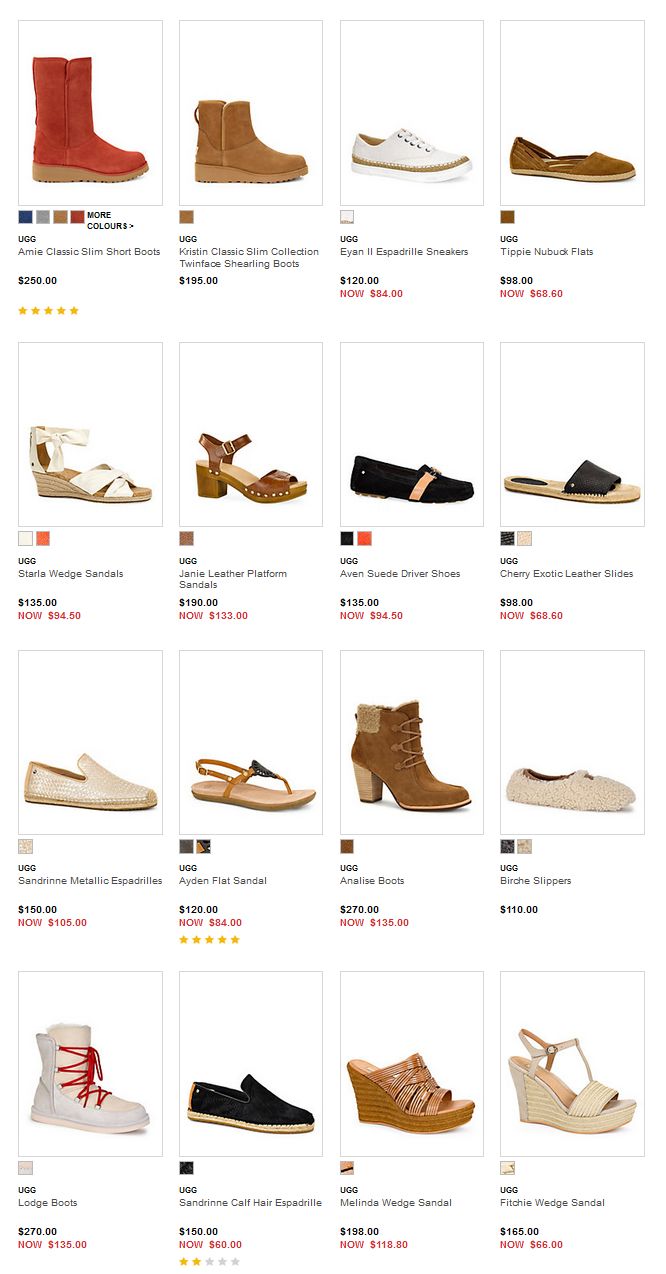Pick the cream swatch for Birche Slippers
666x1274 pixels.
pos(524,847)
